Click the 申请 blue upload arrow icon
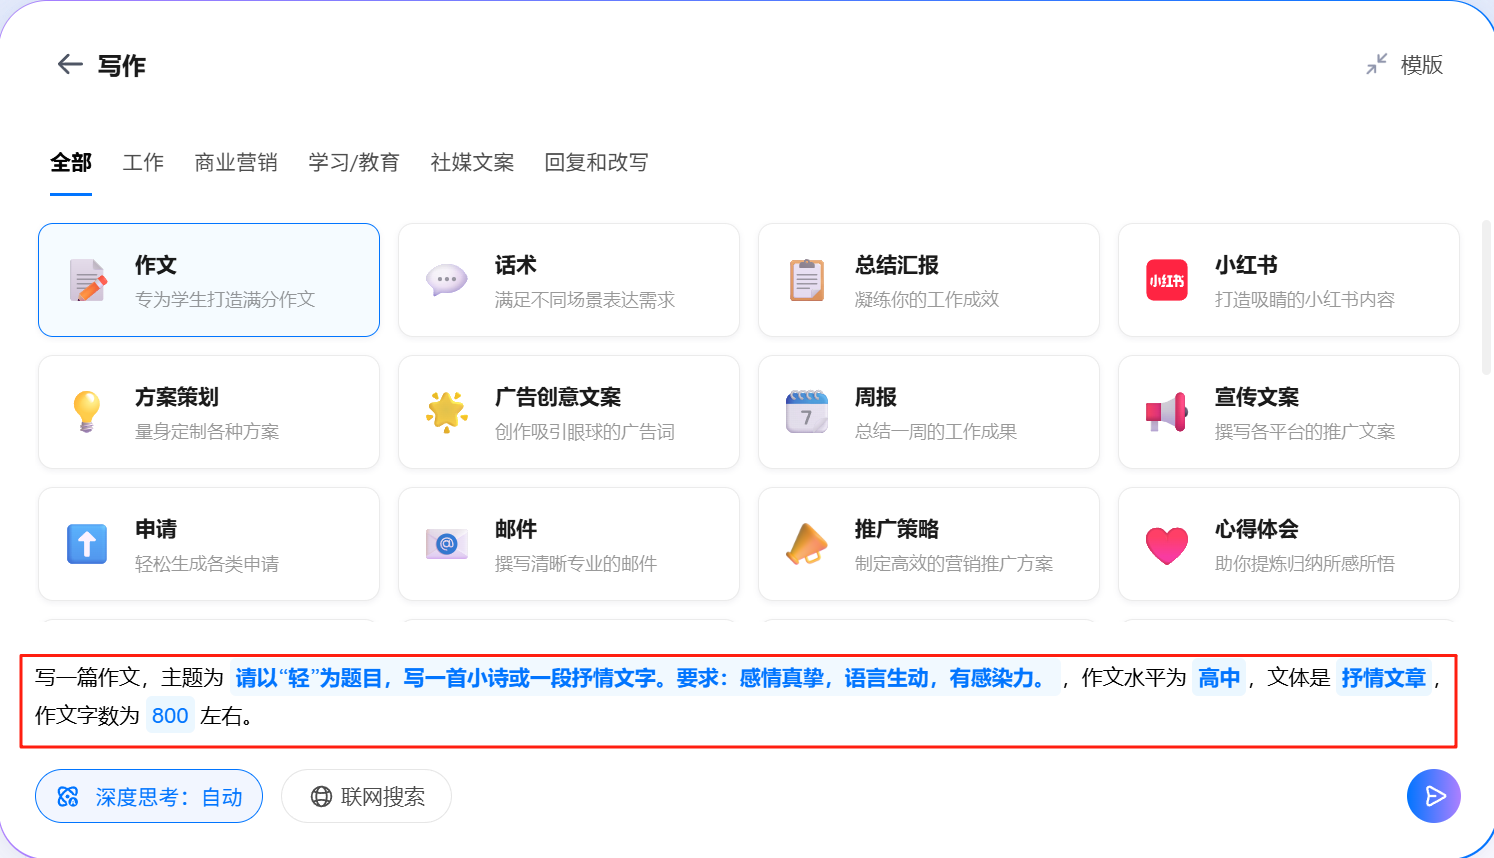Viewport: 1494px width, 858px height. click(x=87, y=544)
